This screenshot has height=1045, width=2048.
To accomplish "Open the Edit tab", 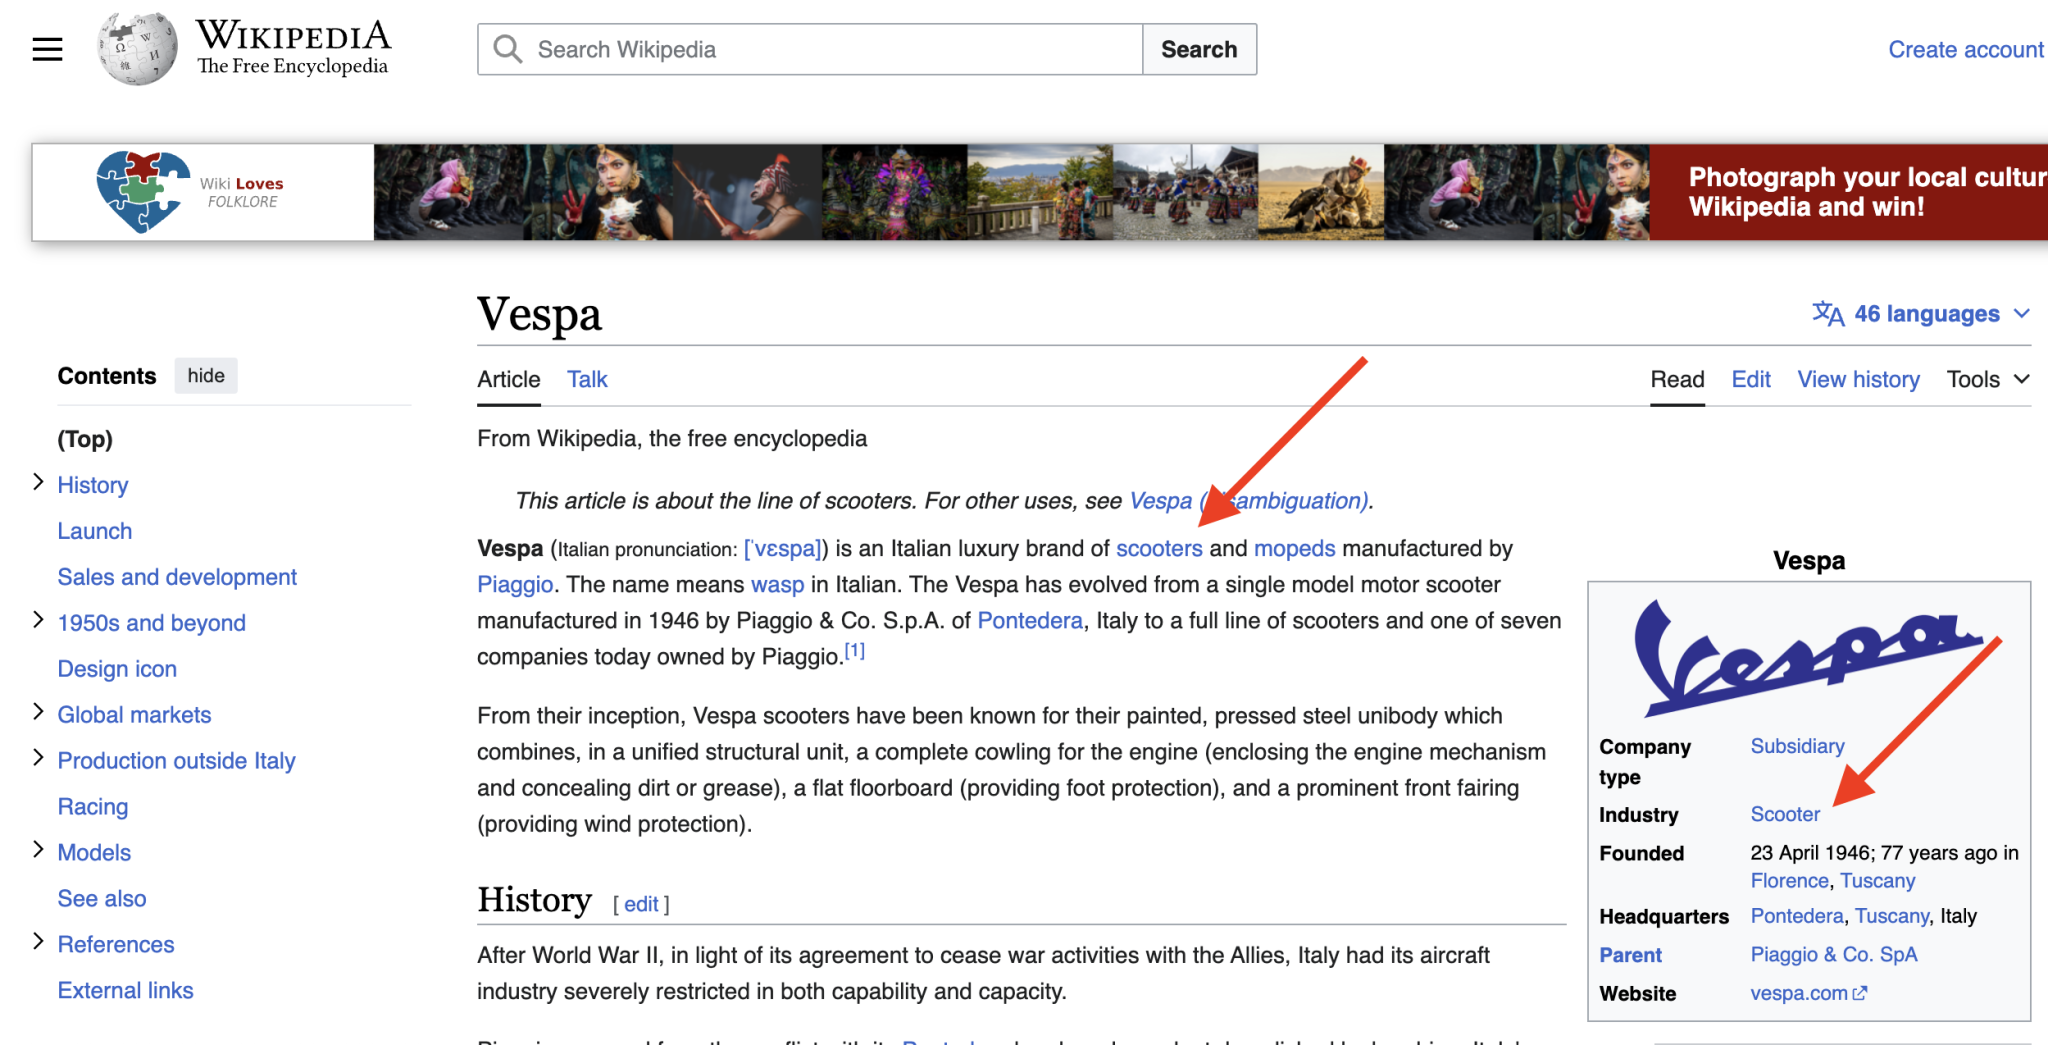I will [x=1751, y=380].
